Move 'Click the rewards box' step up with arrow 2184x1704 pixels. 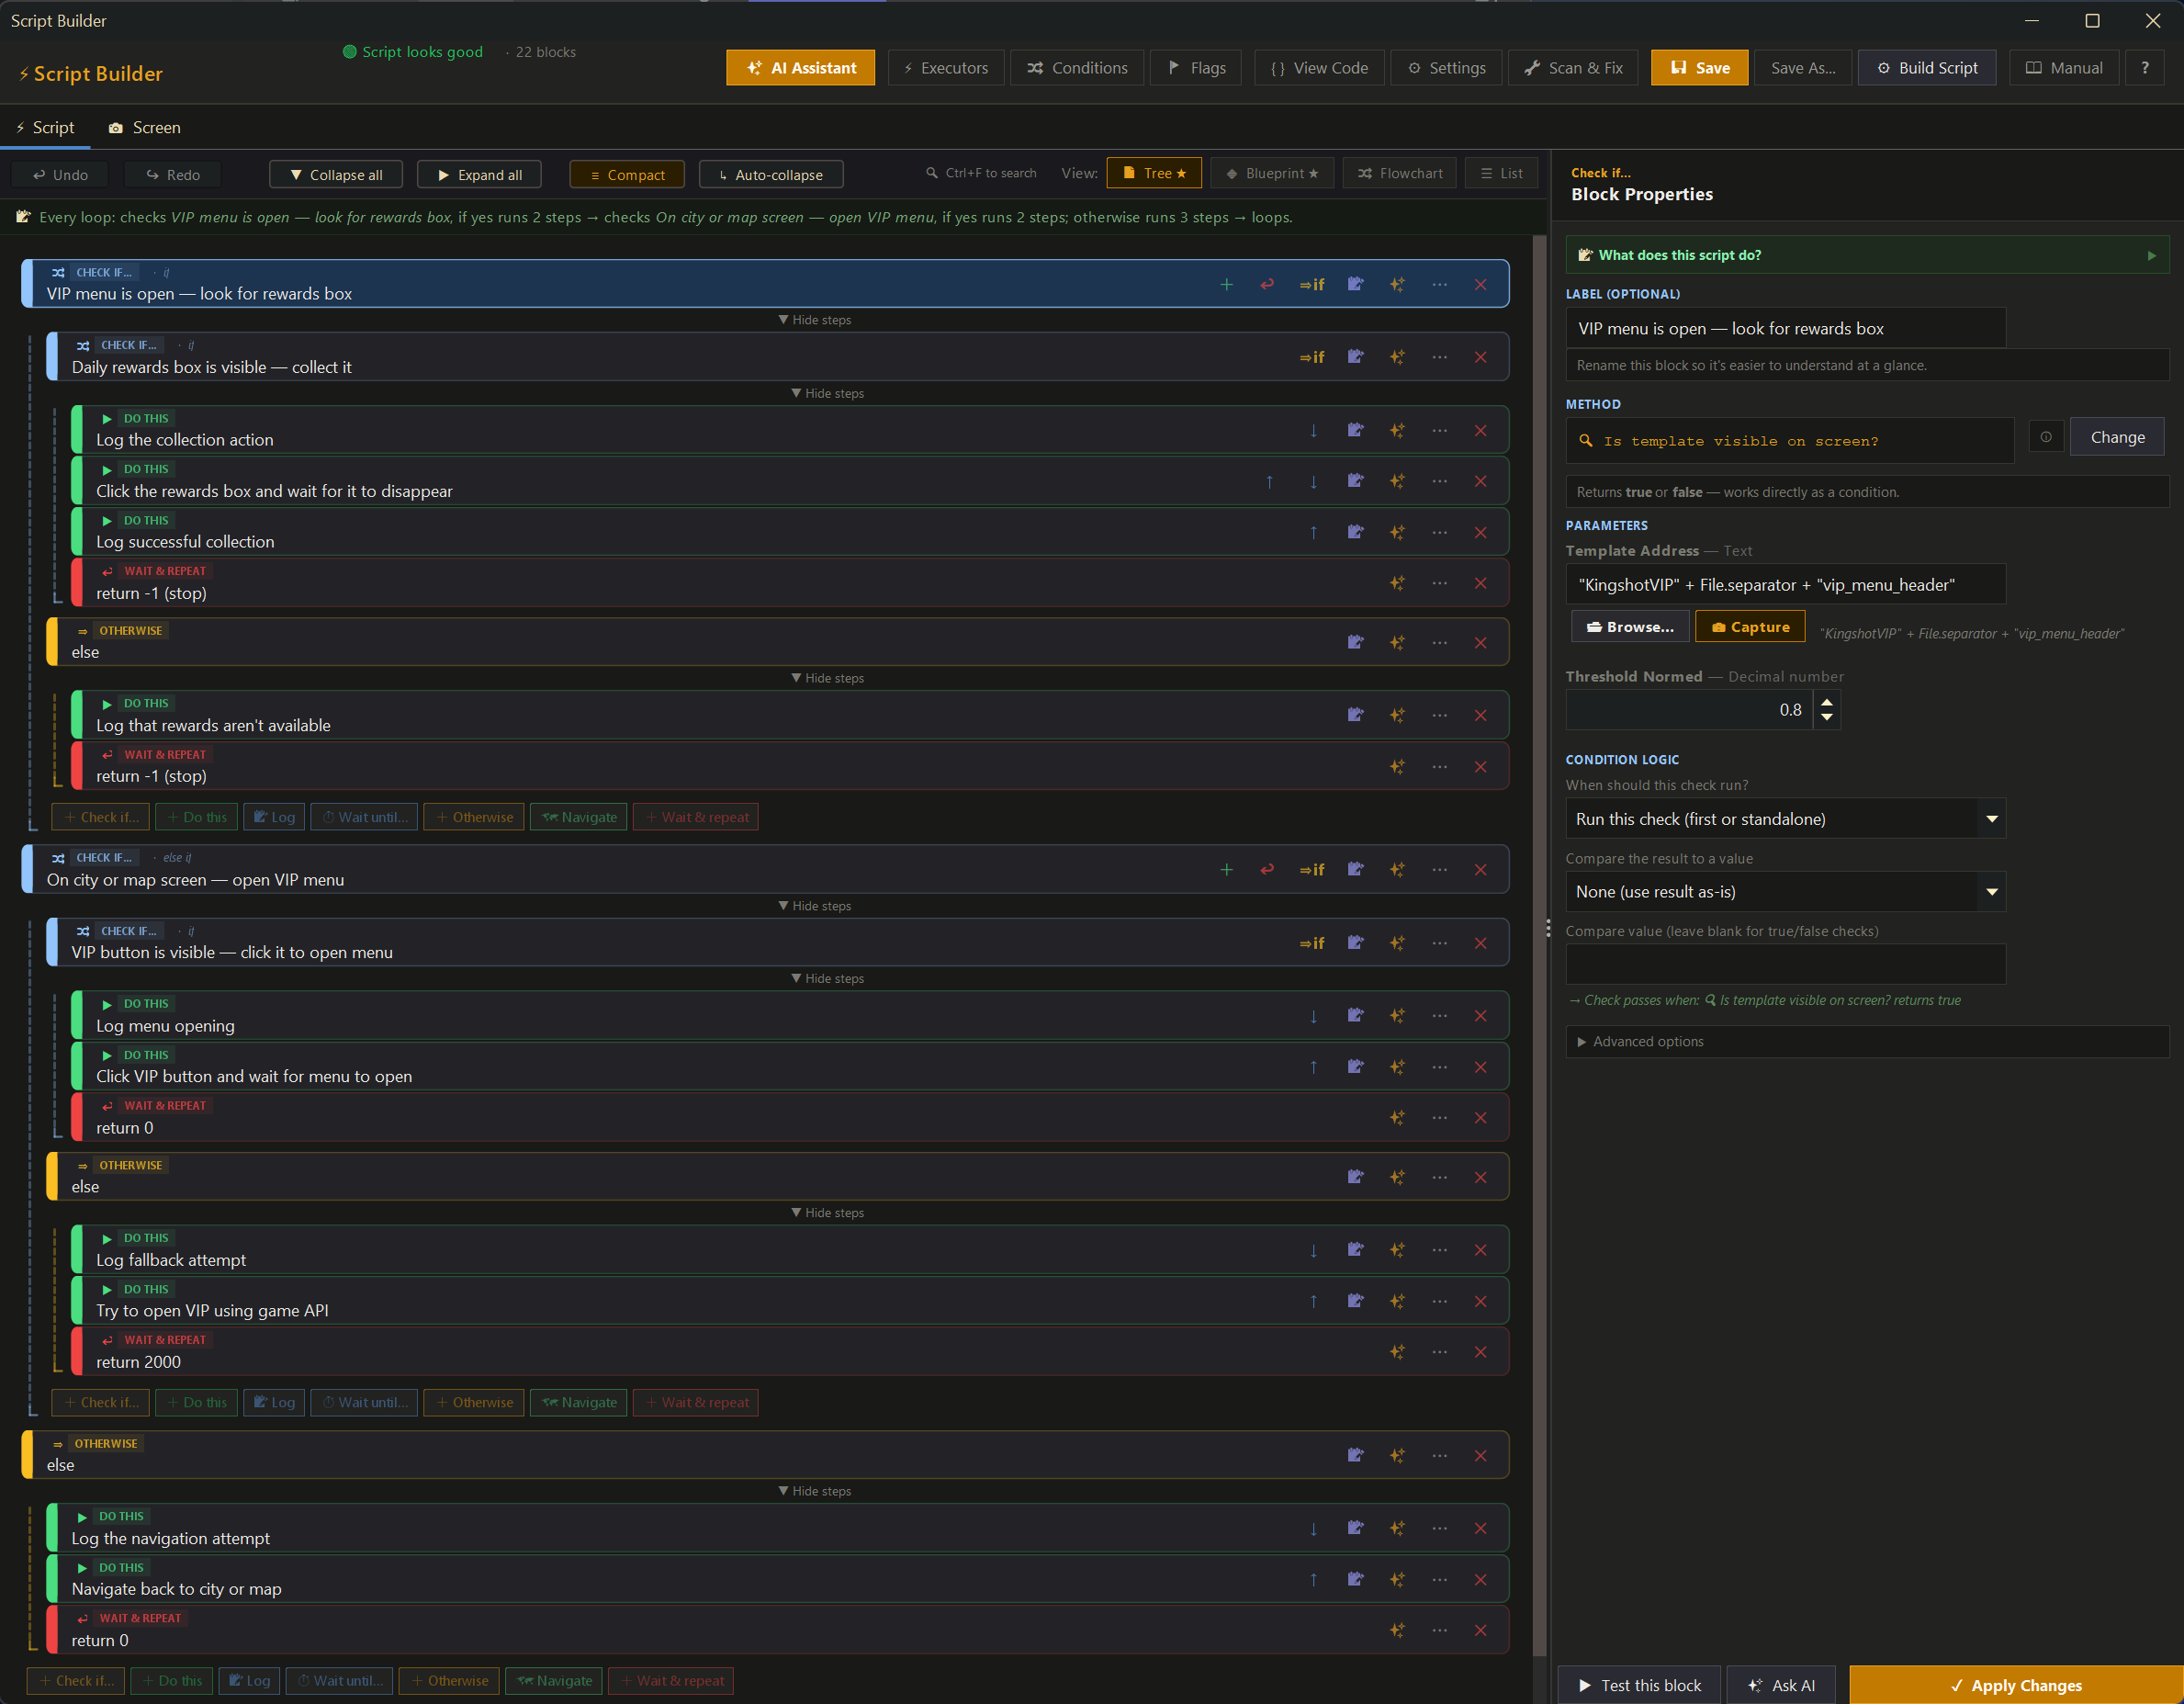point(1269,481)
